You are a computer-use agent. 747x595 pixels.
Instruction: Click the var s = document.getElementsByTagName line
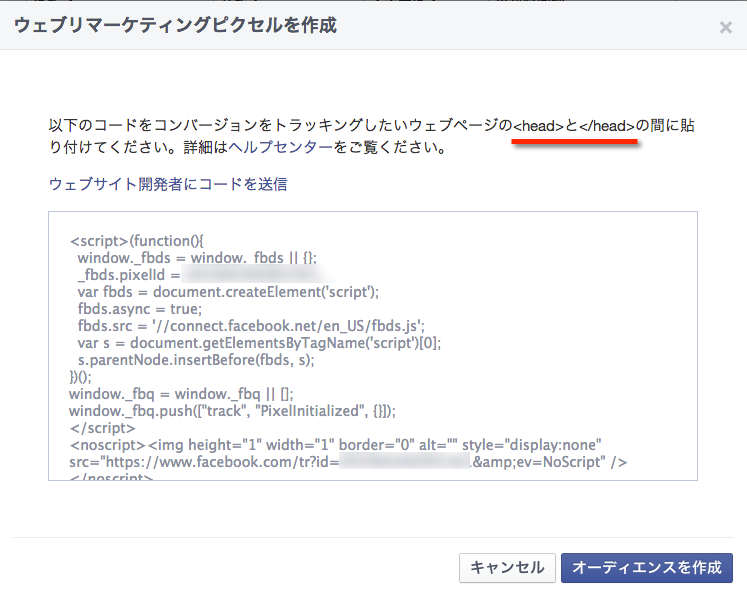click(259, 343)
